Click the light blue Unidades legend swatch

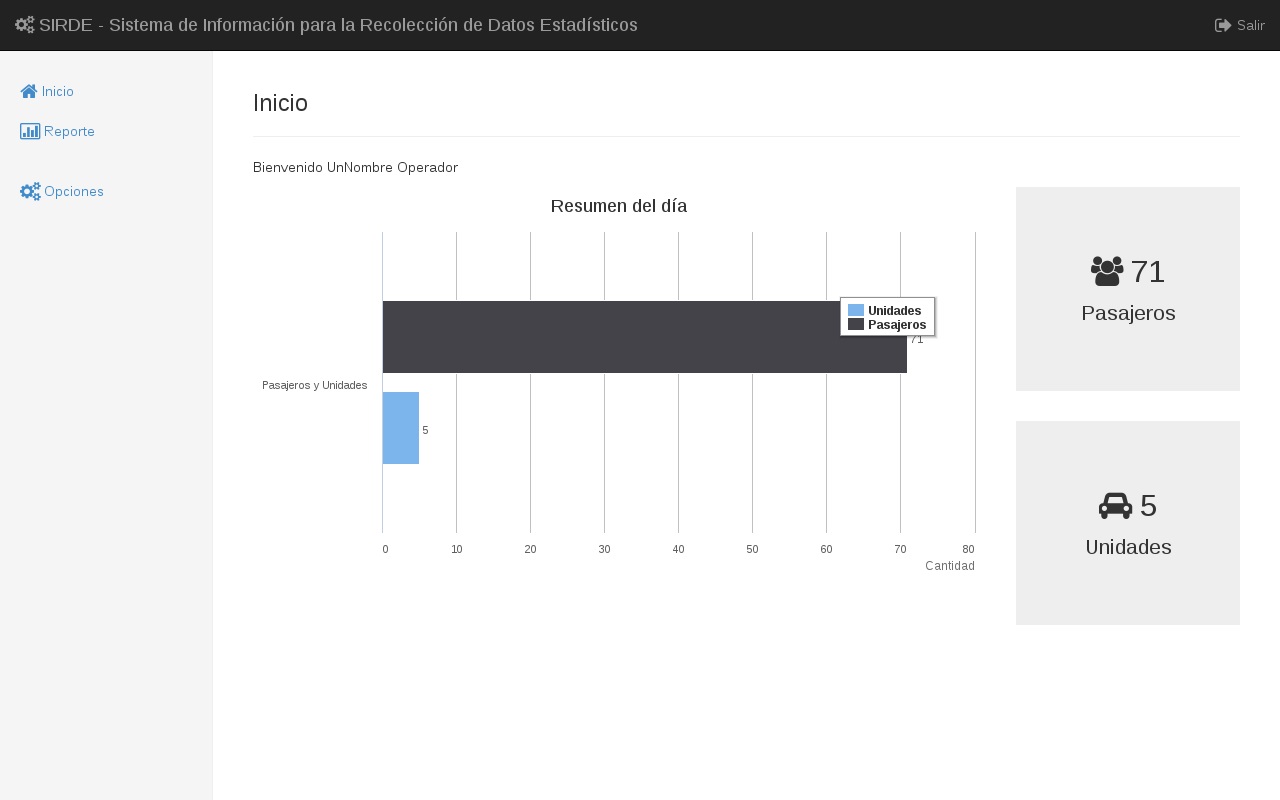click(856, 310)
